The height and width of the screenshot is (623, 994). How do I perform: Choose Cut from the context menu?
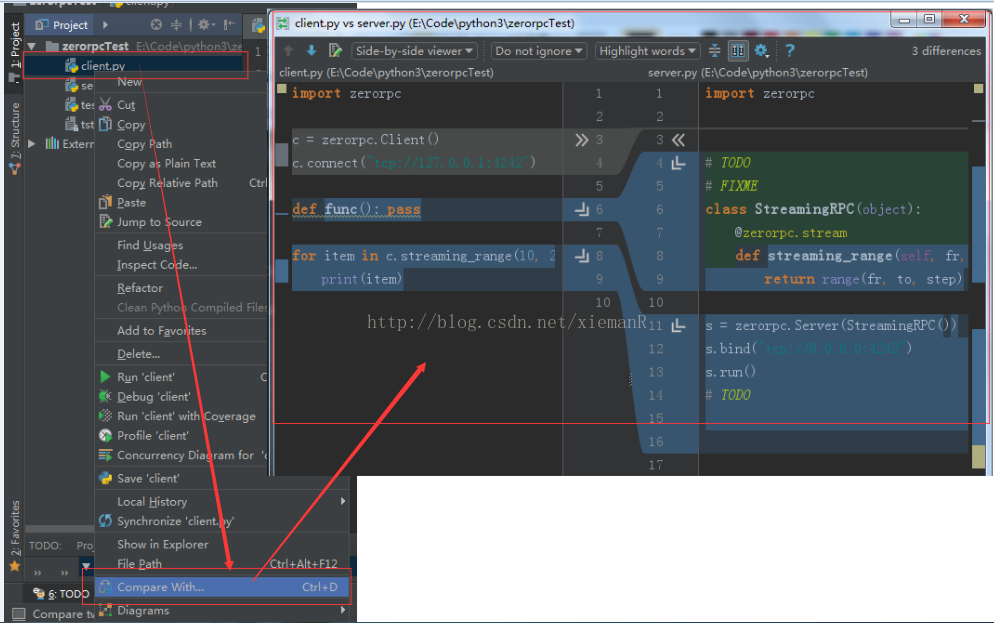pos(181,105)
